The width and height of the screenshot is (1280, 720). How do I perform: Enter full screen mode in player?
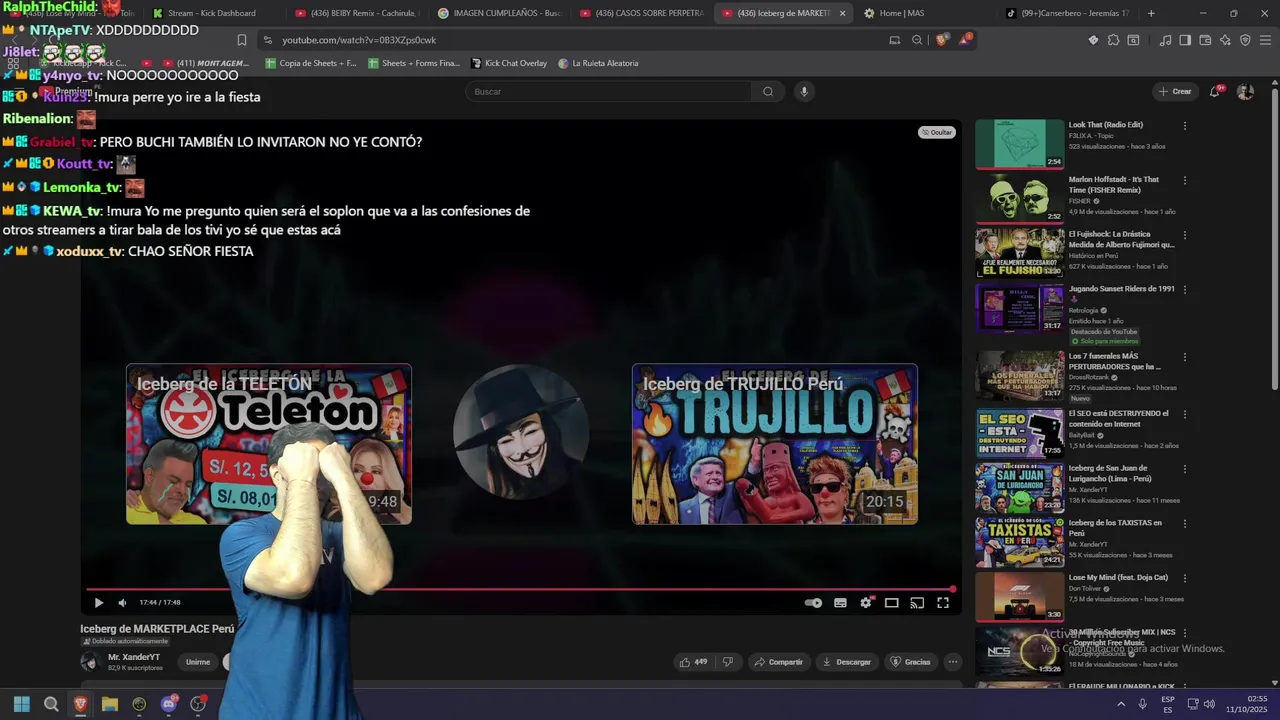click(943, 603)
